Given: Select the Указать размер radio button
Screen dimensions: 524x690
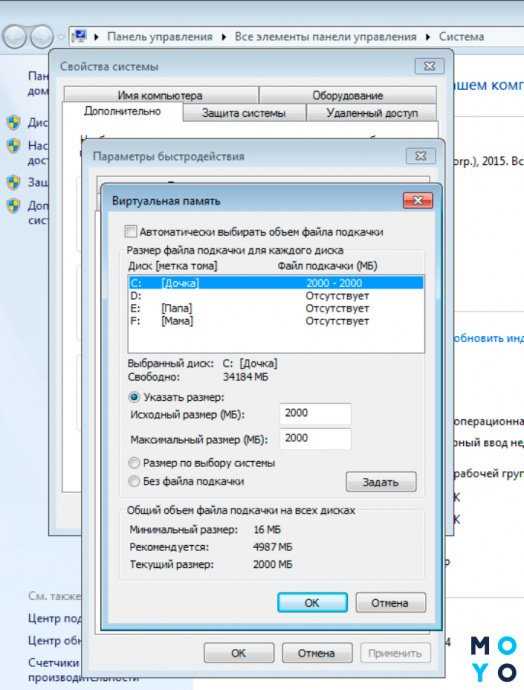Looking at the screenshot, I should (x=134, y=397).
